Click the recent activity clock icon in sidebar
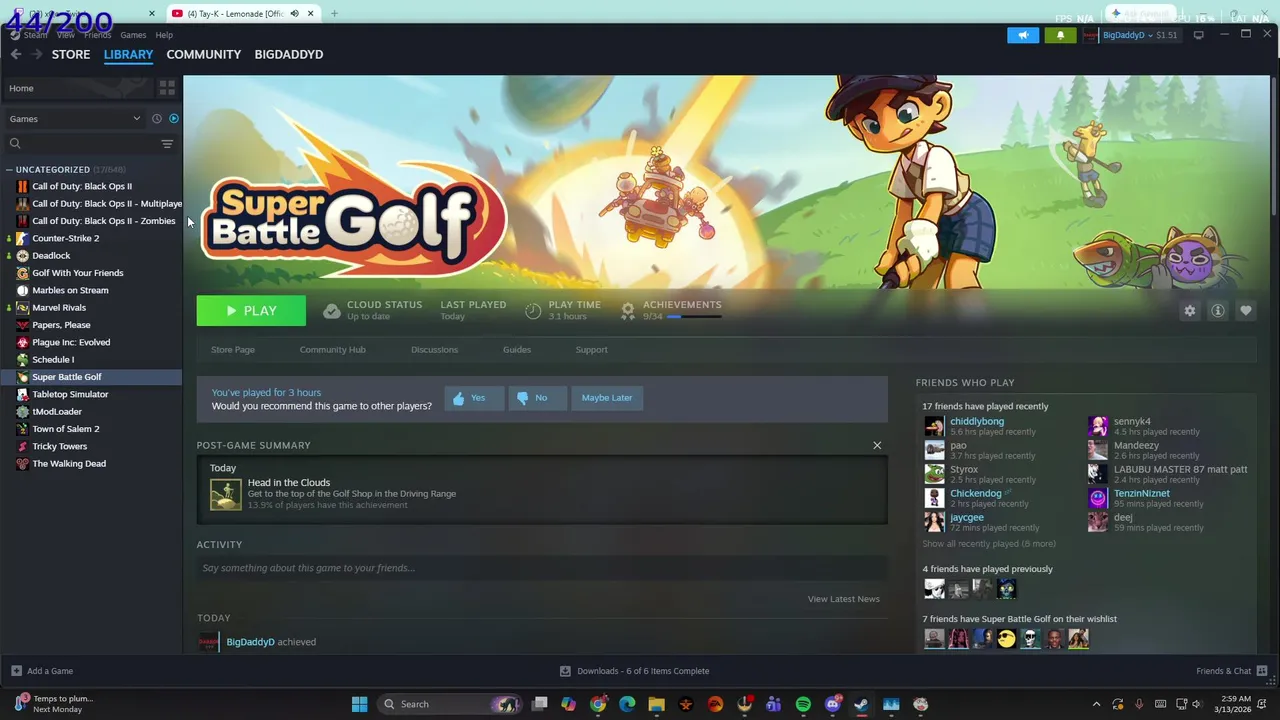Viewport: 1280px width, 720px height. click(x=157, y=119)
